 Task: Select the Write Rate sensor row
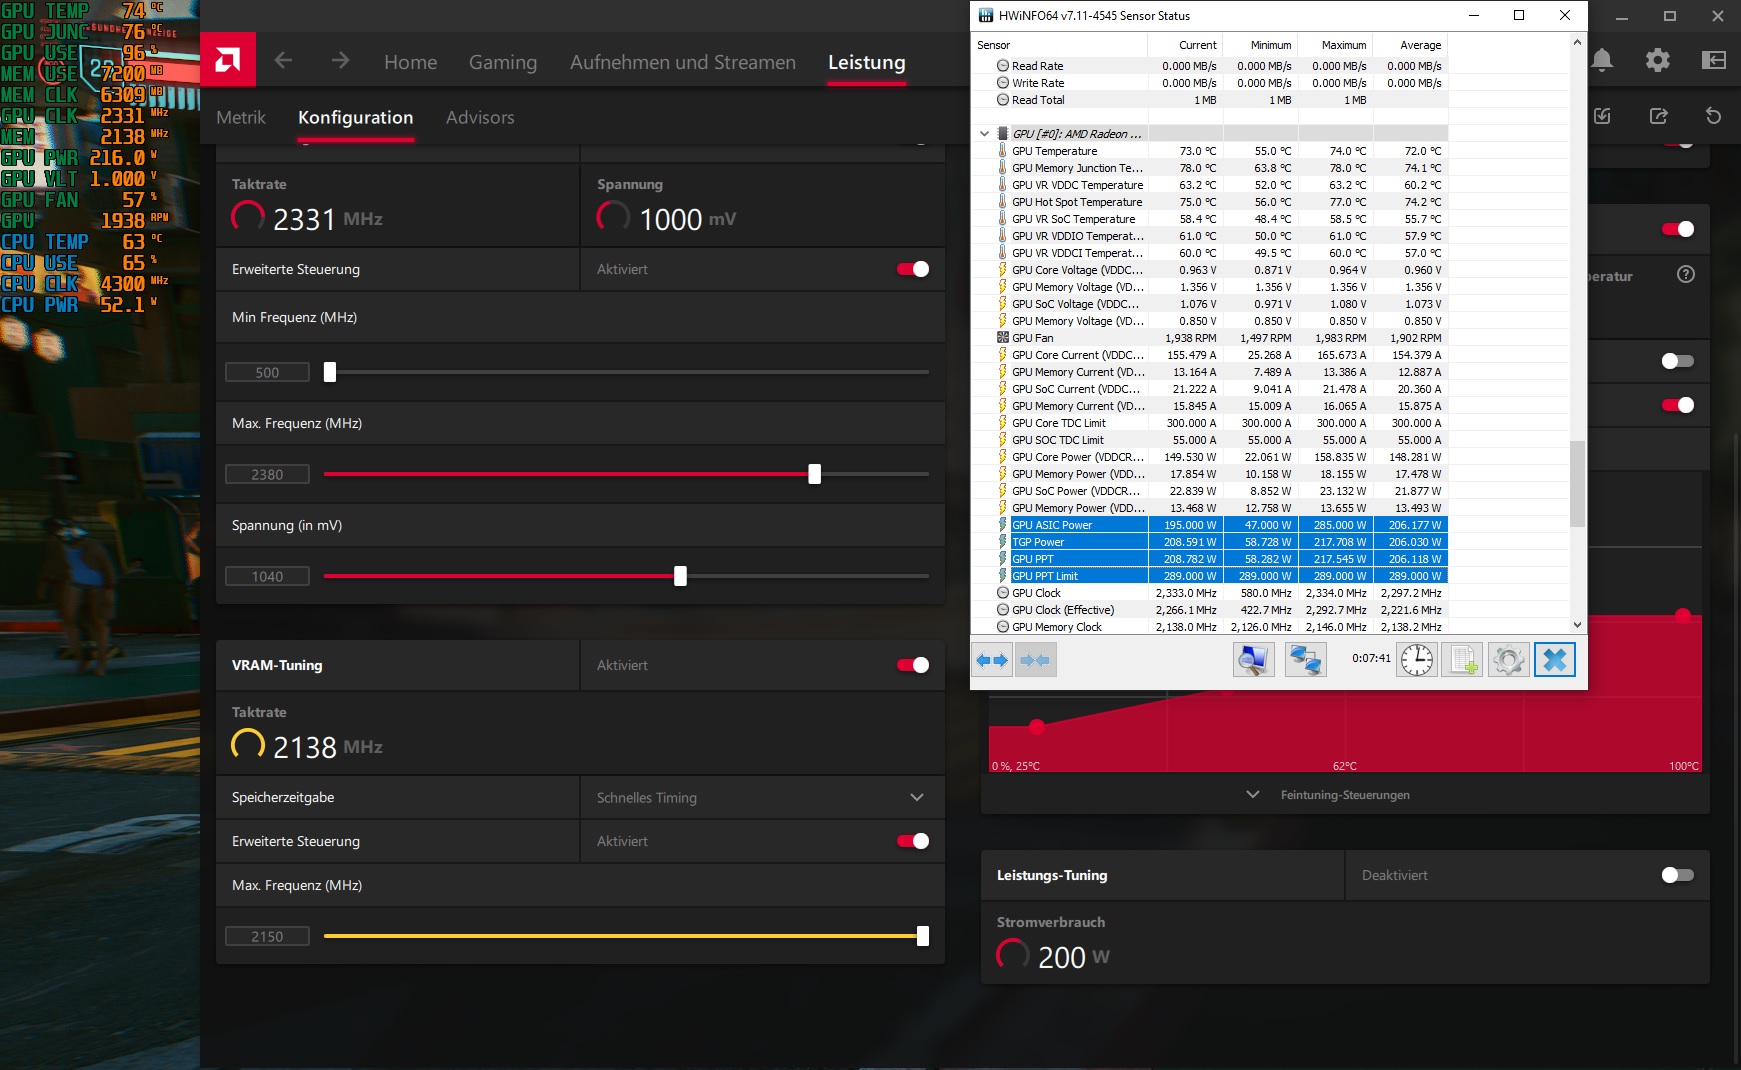(x=1210, y=83)
